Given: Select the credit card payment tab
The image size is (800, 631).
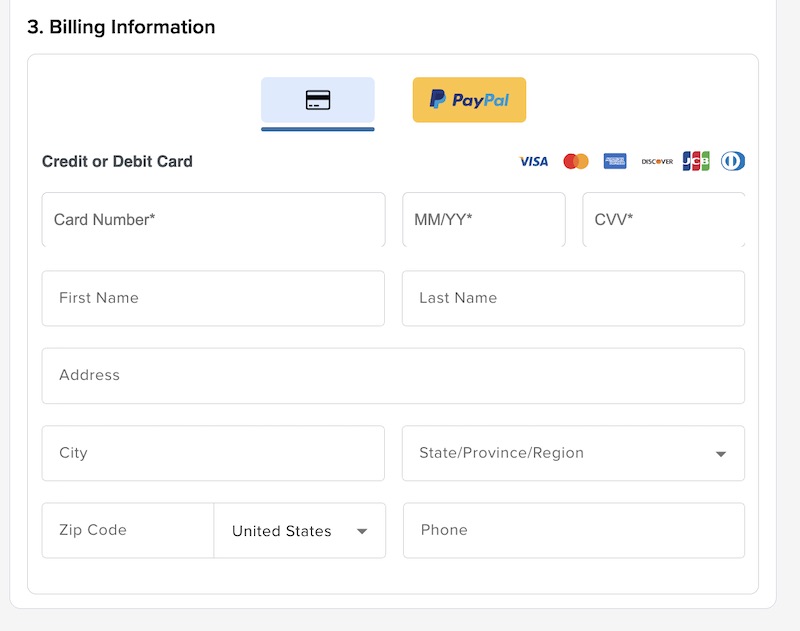Looking at the screenshot, I should (x=317, y=100).
